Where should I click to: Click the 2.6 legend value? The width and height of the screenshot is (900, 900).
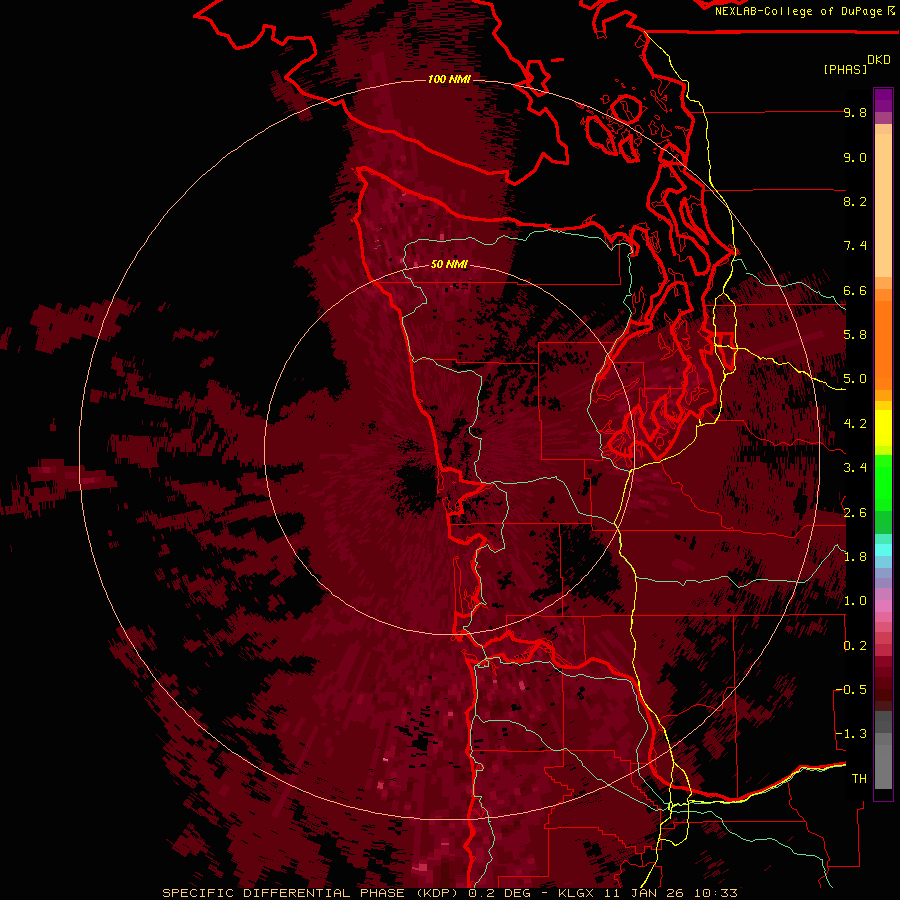pos(855,513)
